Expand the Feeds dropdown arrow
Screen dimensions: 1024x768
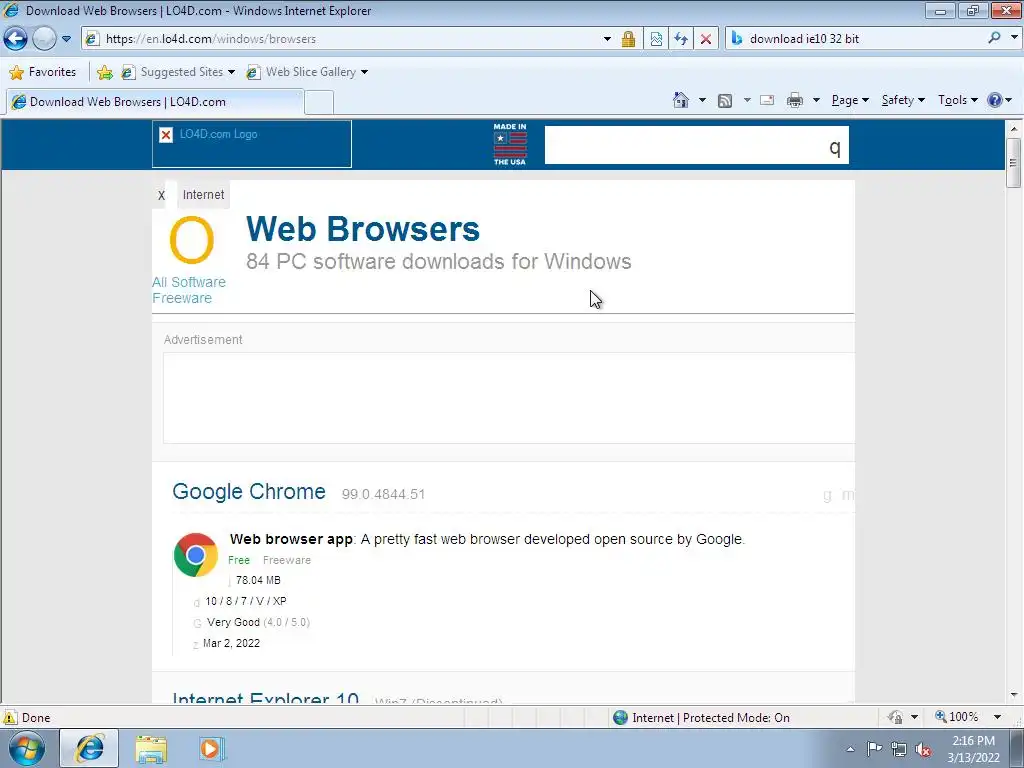point(746,101)
